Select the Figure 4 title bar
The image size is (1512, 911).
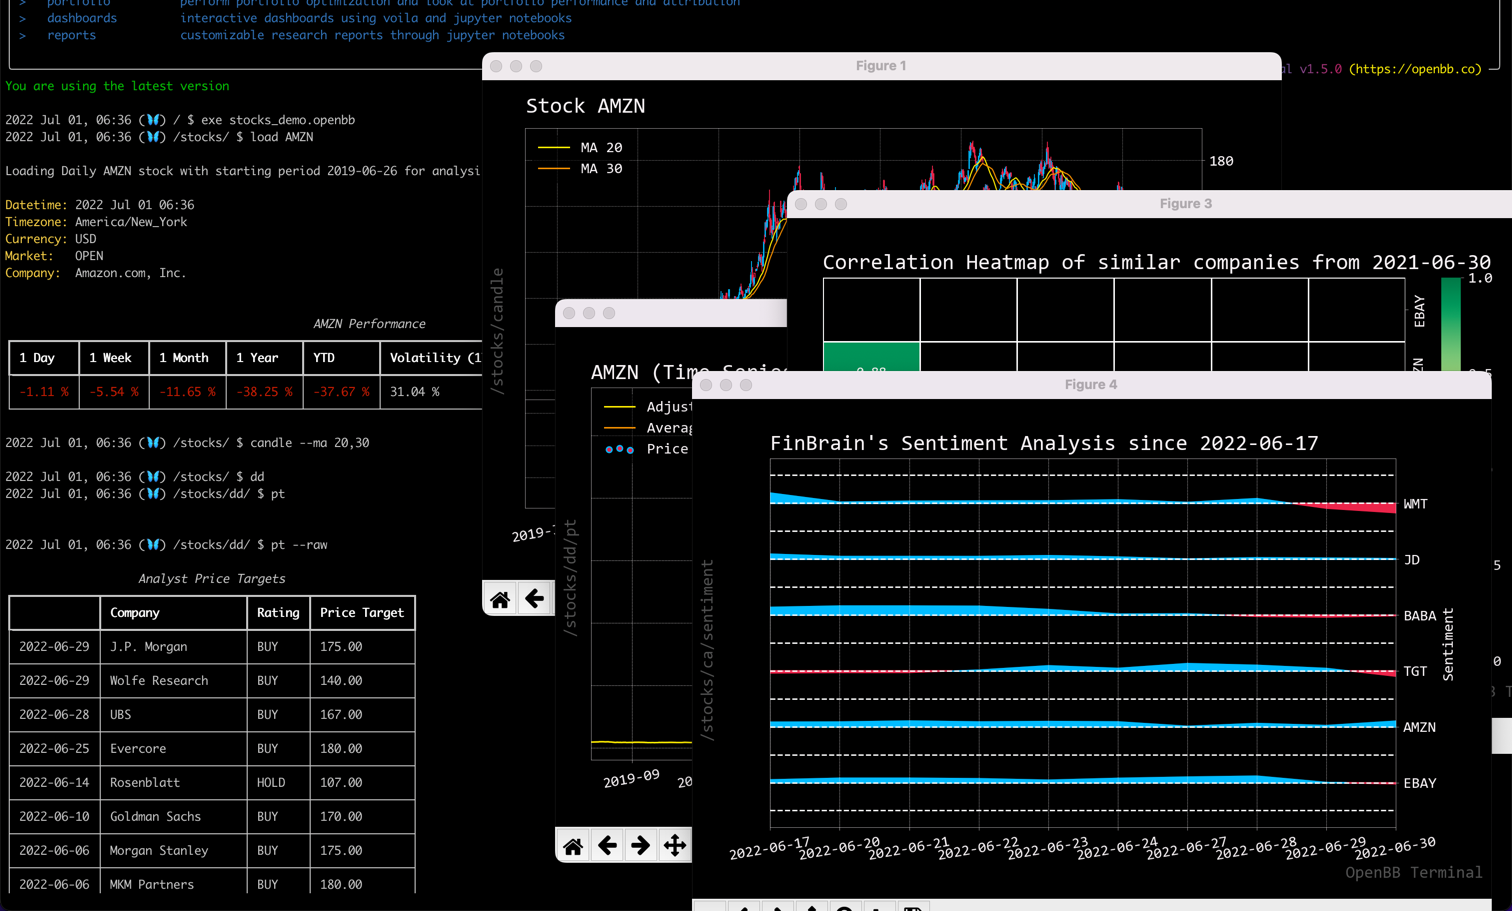coord(1091,385)
